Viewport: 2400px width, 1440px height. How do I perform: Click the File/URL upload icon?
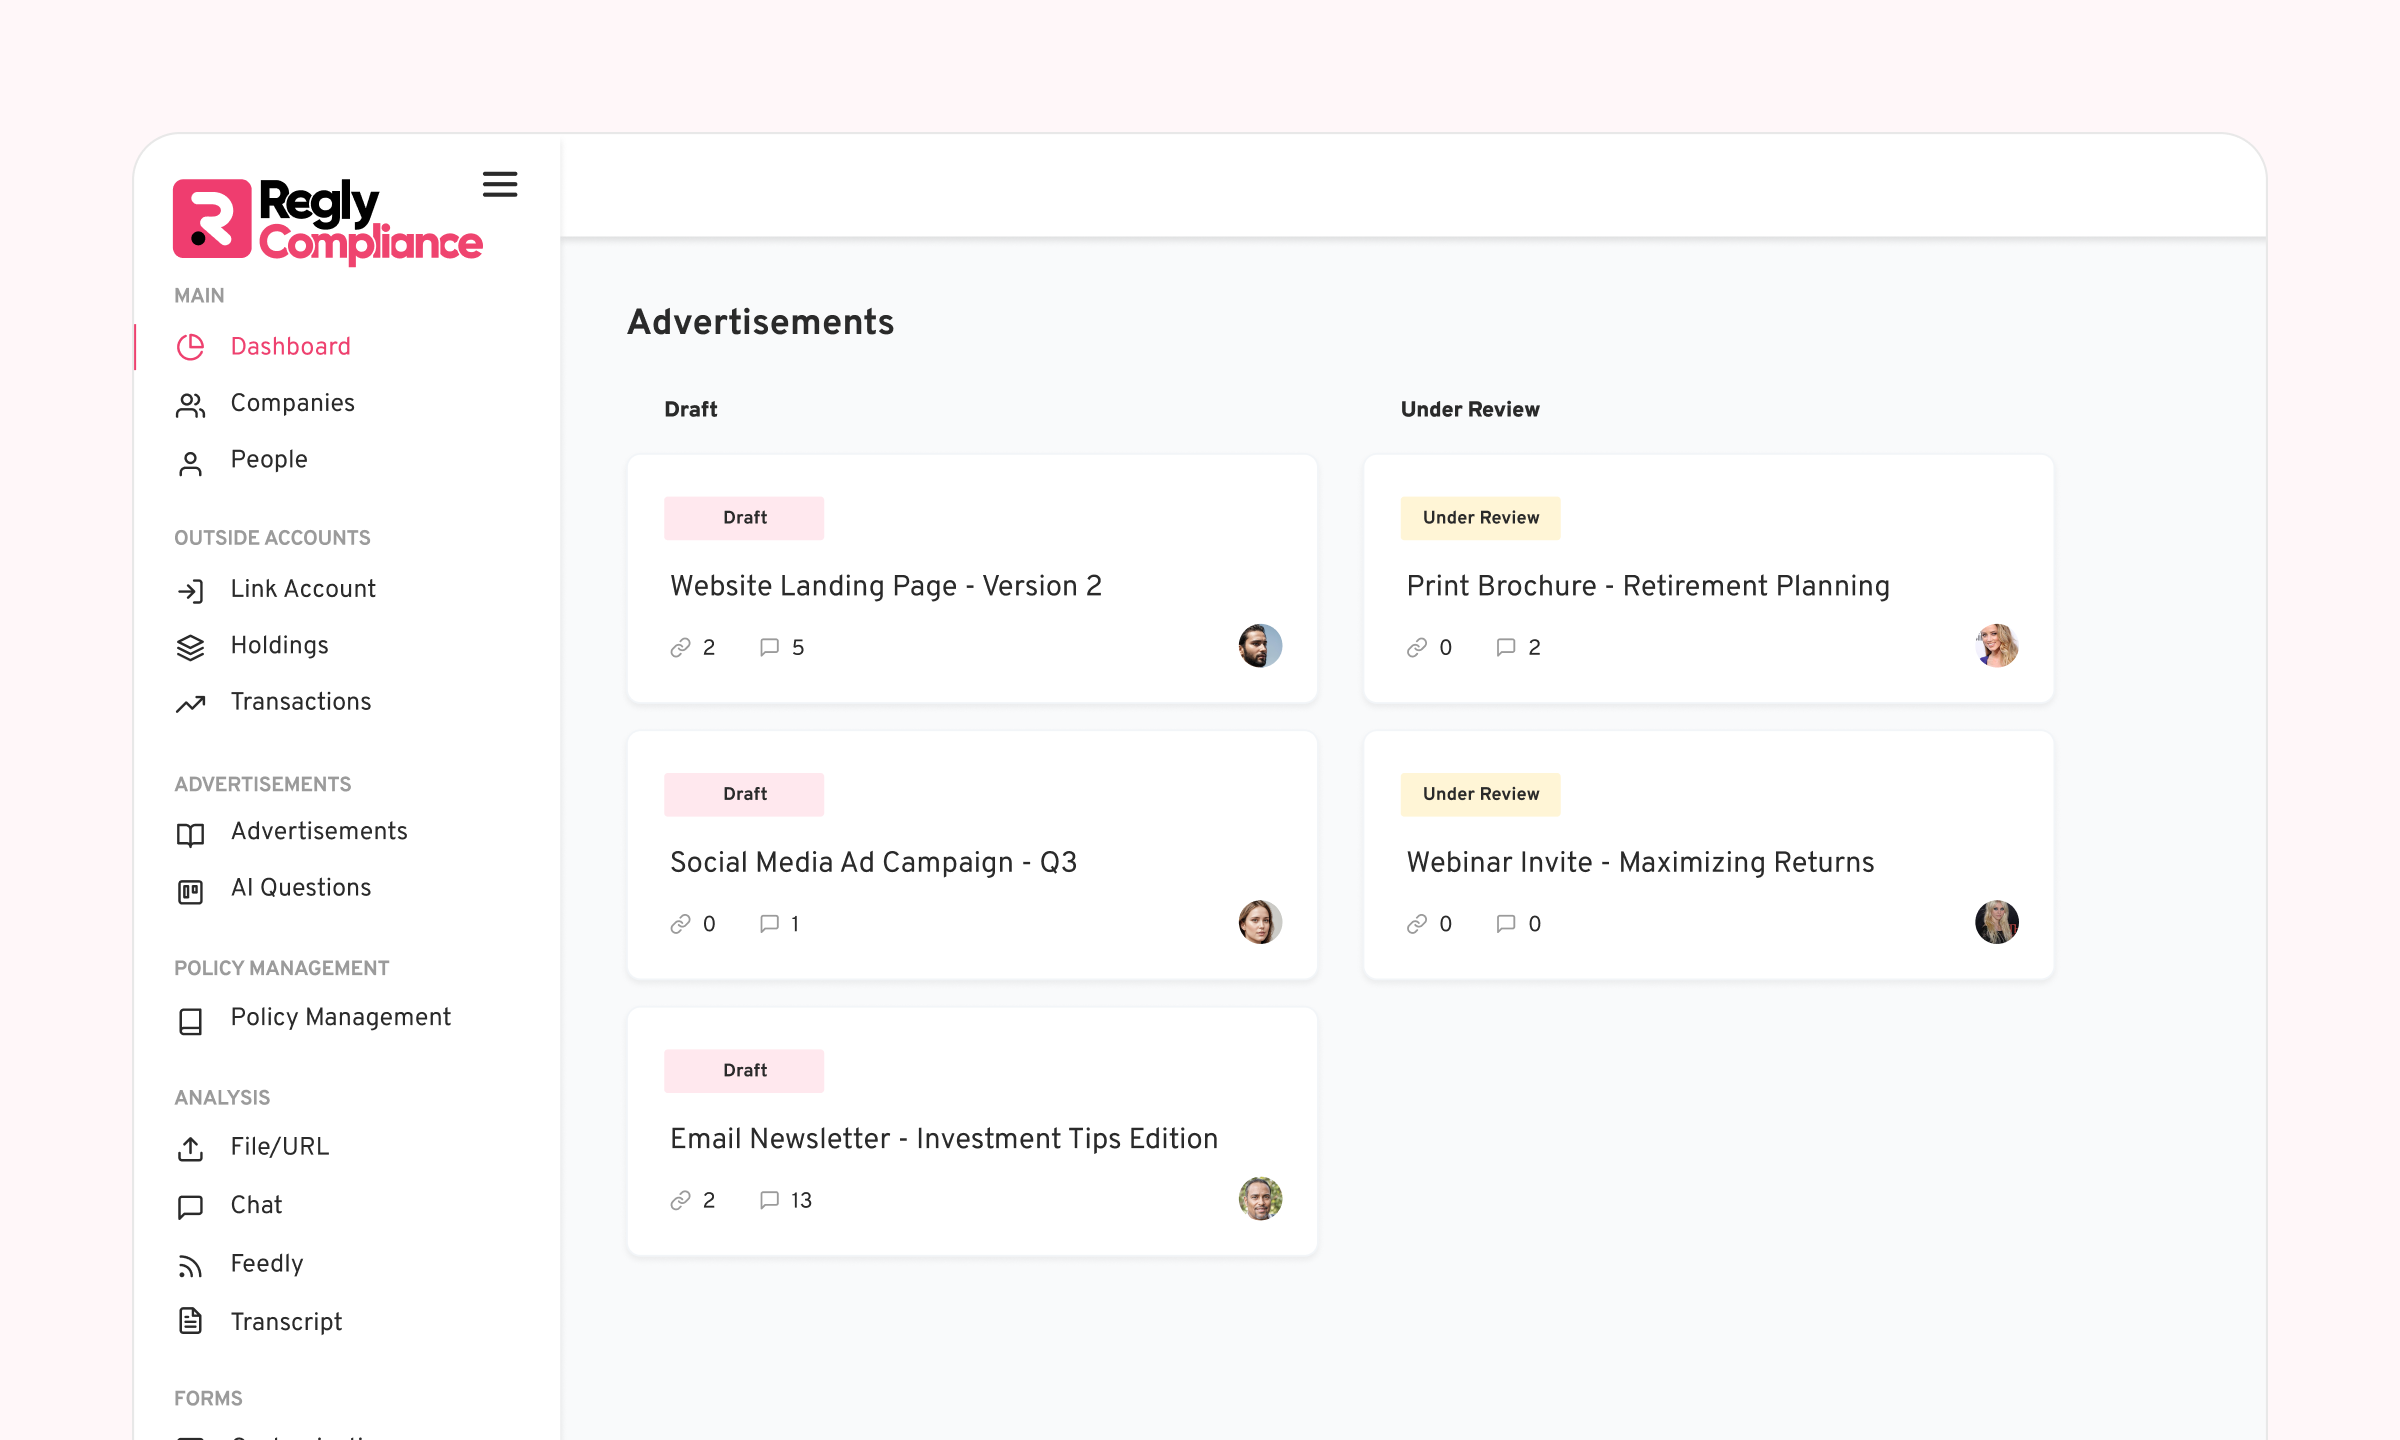coord(190,1149)
